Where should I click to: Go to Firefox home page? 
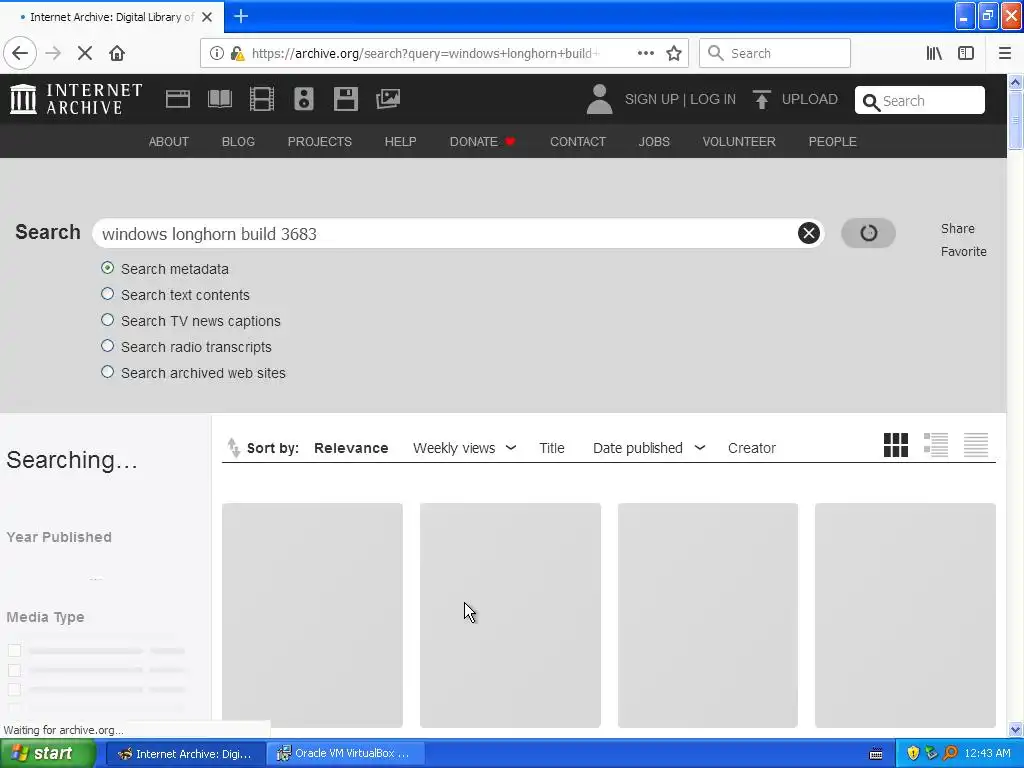[x=117, y=53]
